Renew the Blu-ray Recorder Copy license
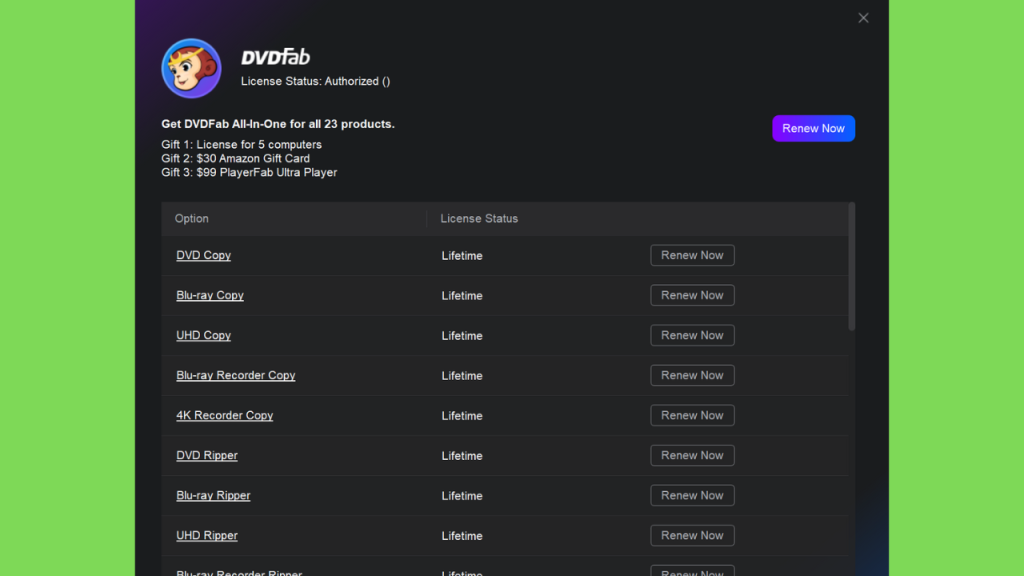The image size is (1024, 576). click(x=692, y=376)
